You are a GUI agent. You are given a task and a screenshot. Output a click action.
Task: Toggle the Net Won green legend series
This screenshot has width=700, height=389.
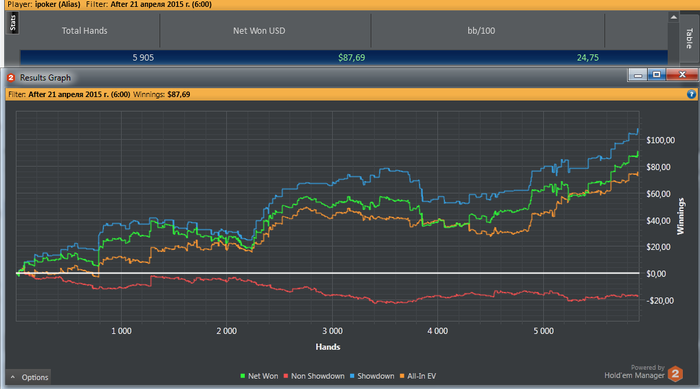point(259,376)
